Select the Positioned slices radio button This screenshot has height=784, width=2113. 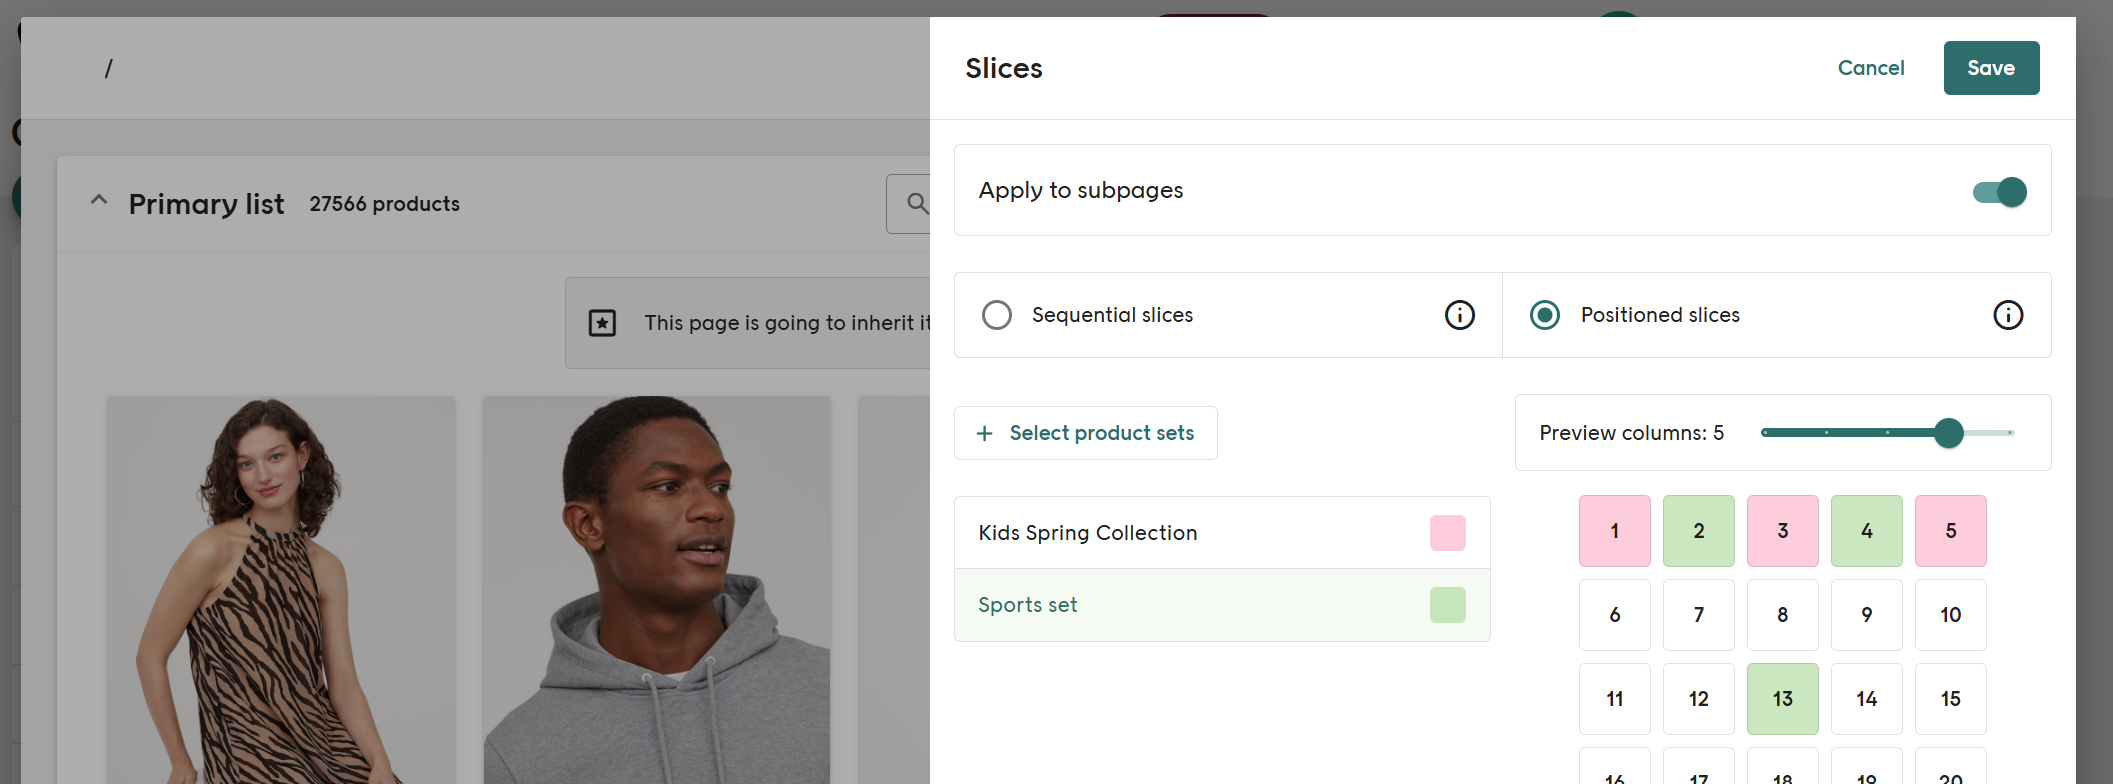pyautogui.click(x=1545, y=315)
